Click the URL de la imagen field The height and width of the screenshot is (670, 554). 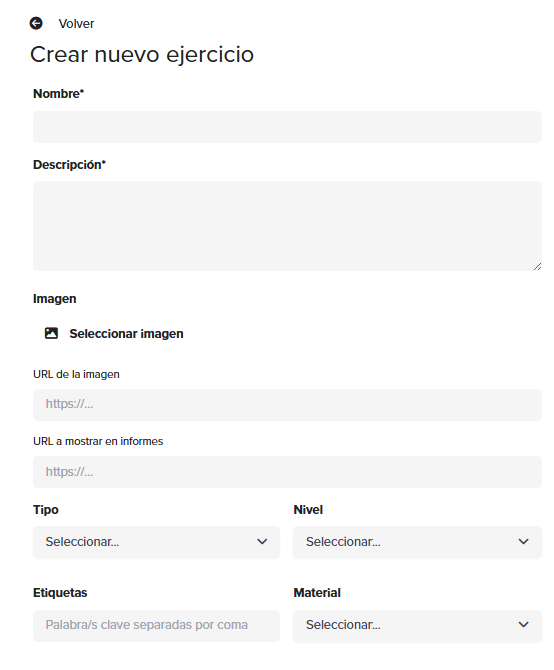pos(287,405)
